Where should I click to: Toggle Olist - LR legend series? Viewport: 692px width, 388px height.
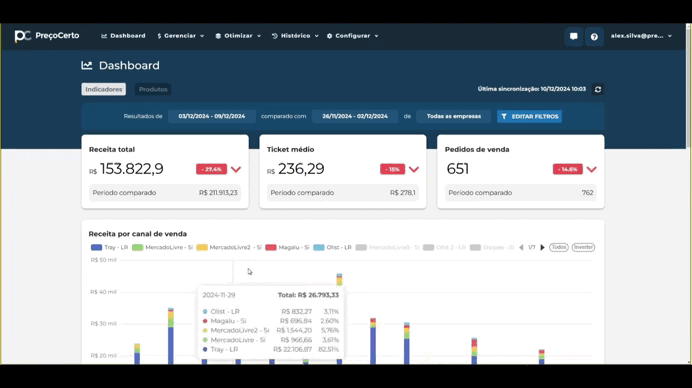click(x=332, y=247)
